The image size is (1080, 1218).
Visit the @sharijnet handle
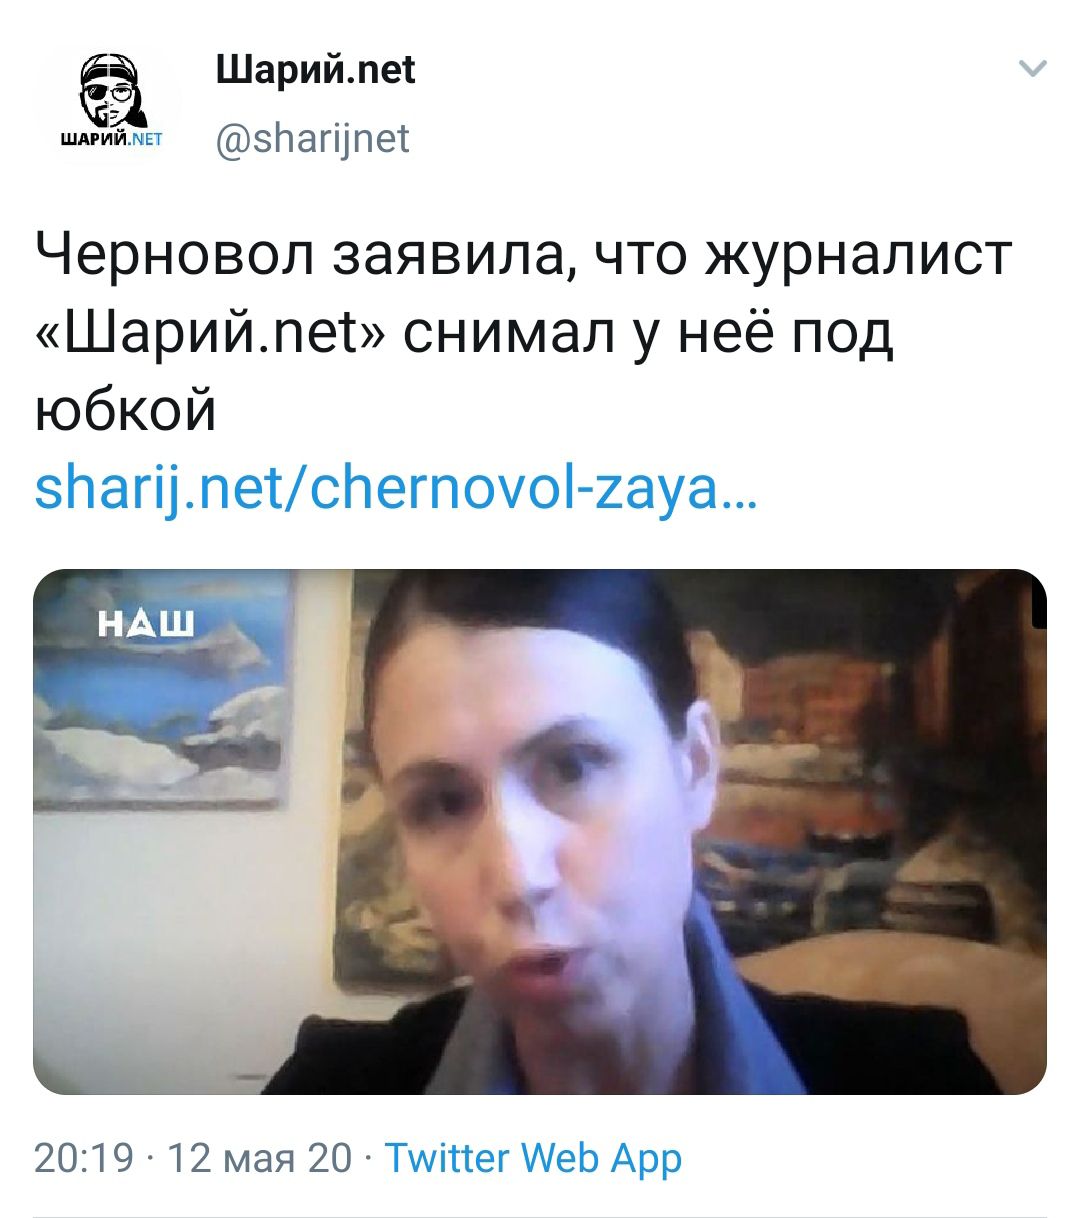pos(313,138)
